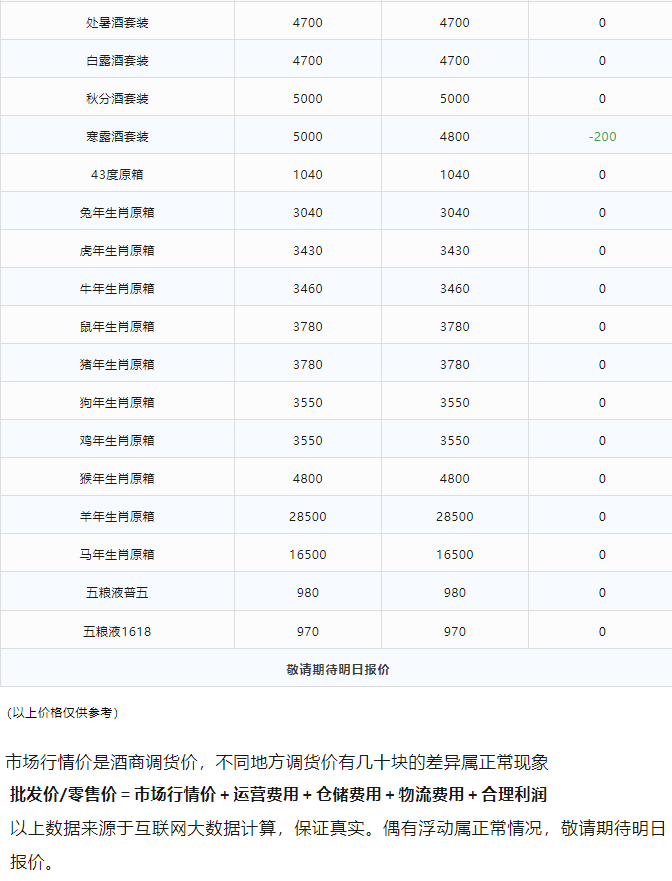
Task: Select the 市场行情价是酒商调货价 sentence
Action: pos(277,762)
